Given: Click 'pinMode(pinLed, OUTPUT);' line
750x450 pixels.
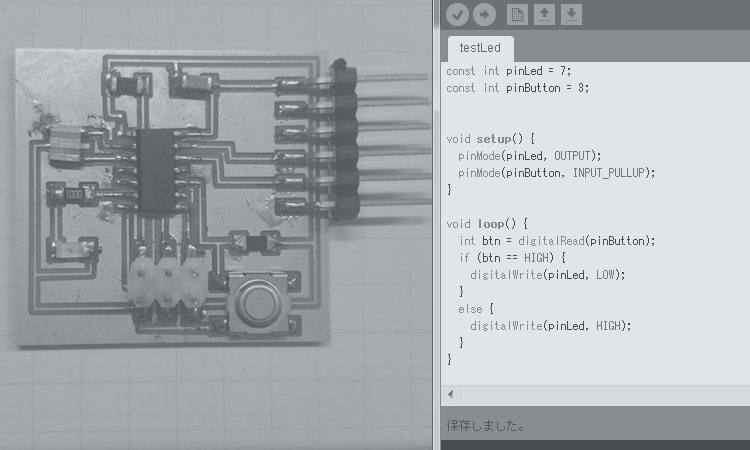Looking at the screenshot, I should [529, 156].
